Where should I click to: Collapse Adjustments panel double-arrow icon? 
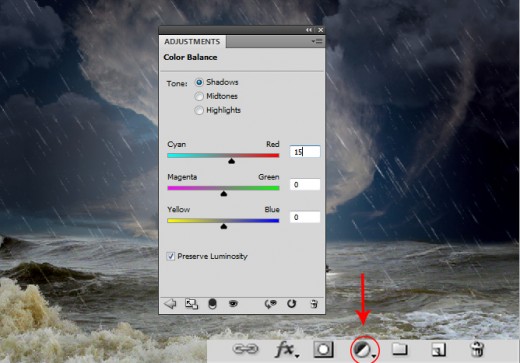[x=309, y=30]
